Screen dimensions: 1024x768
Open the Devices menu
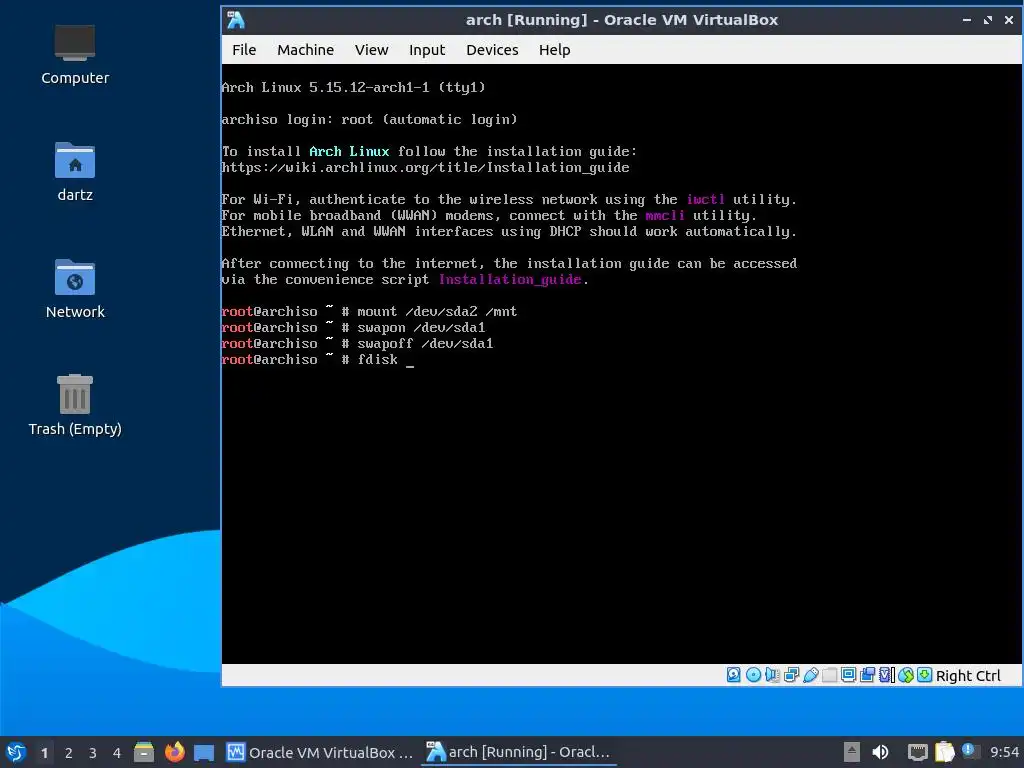point(492,50)
